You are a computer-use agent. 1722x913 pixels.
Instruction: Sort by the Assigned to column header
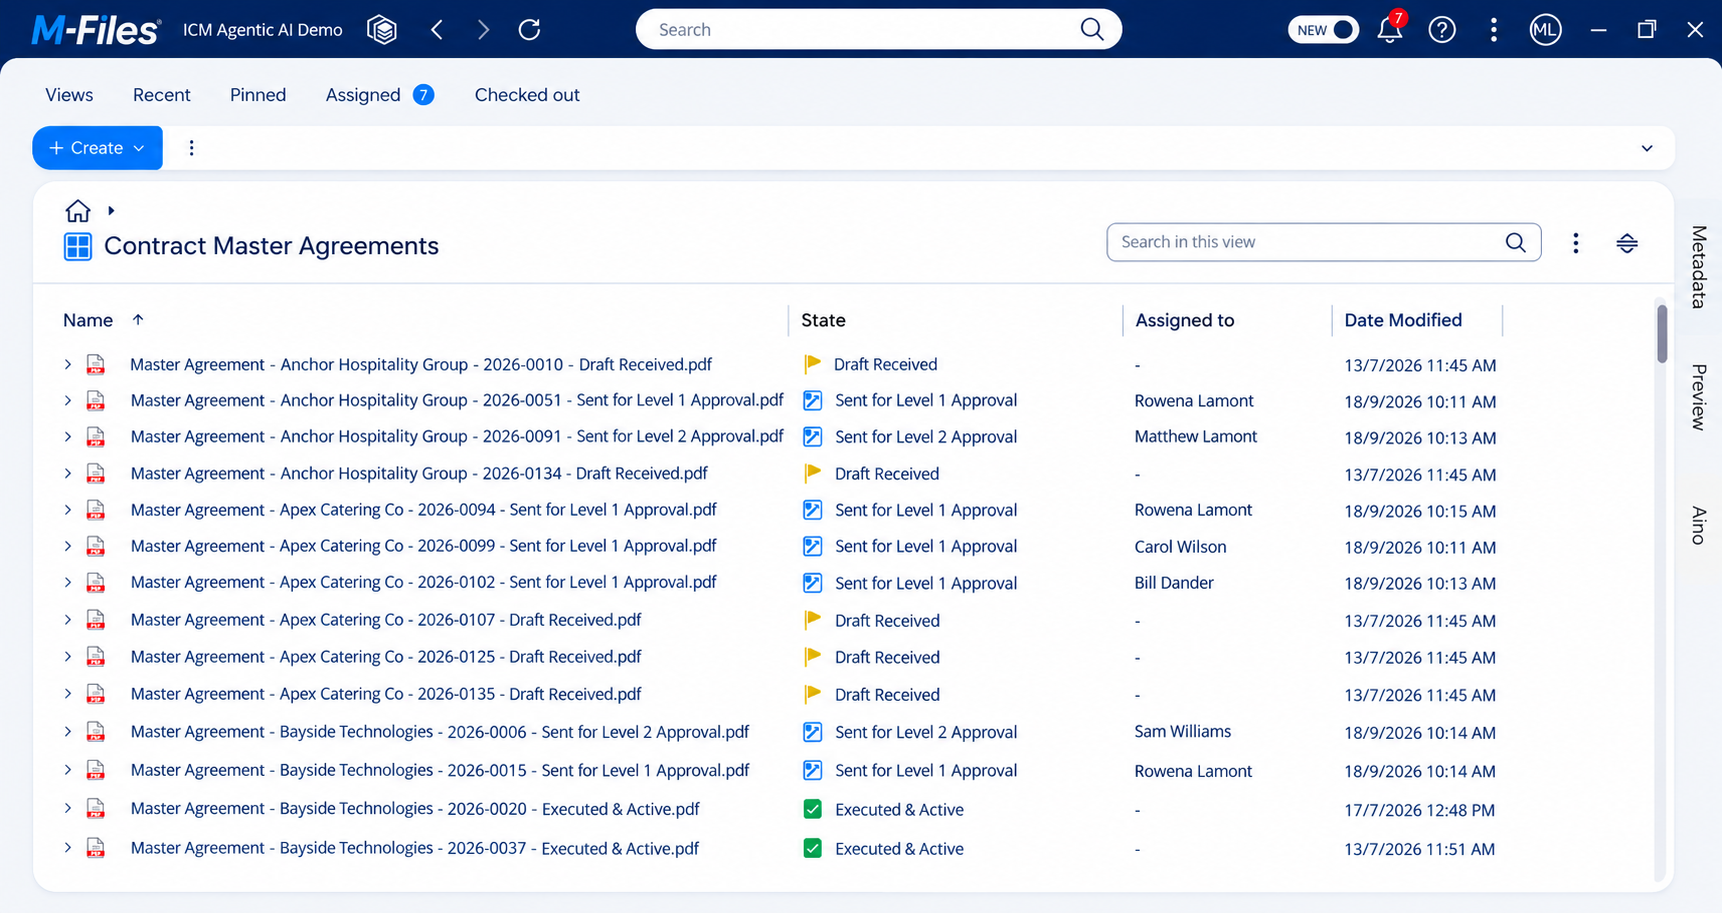[1185, 320]
